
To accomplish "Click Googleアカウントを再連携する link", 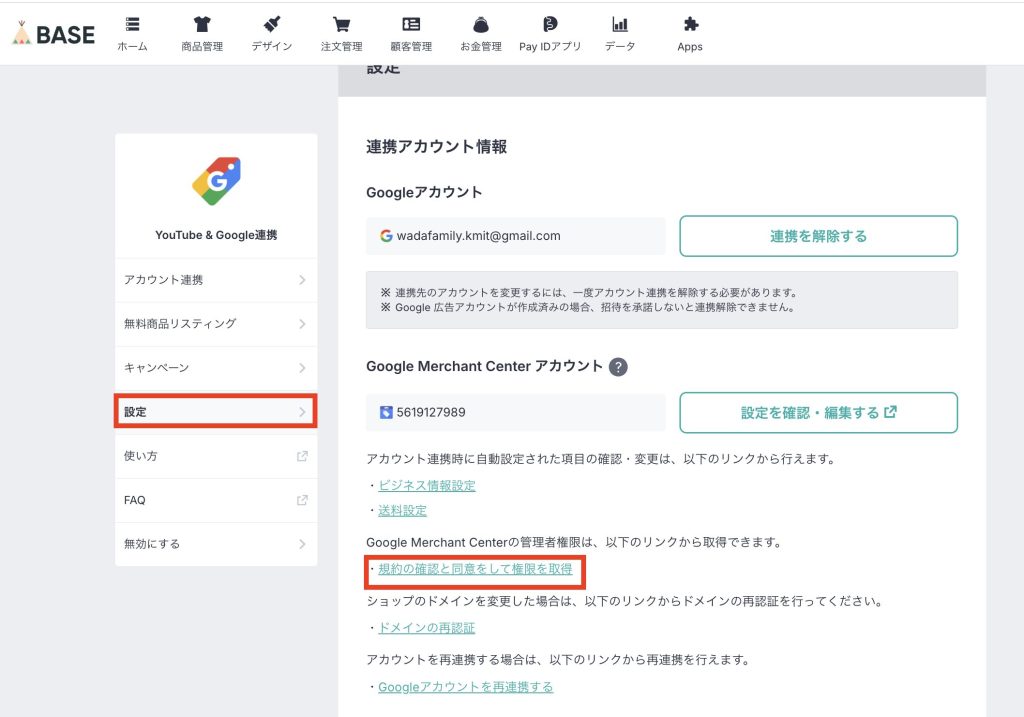I will tap(466, 687).
